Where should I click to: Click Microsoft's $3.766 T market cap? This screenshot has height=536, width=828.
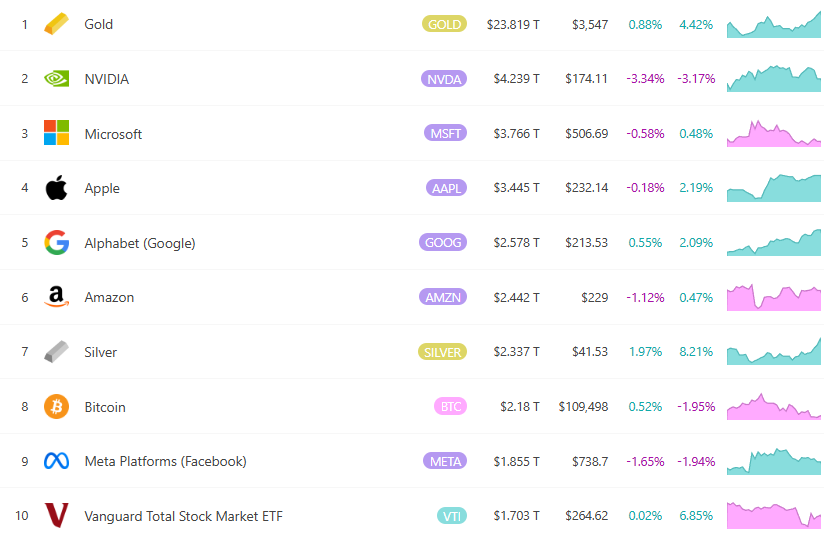click(516, 134)
